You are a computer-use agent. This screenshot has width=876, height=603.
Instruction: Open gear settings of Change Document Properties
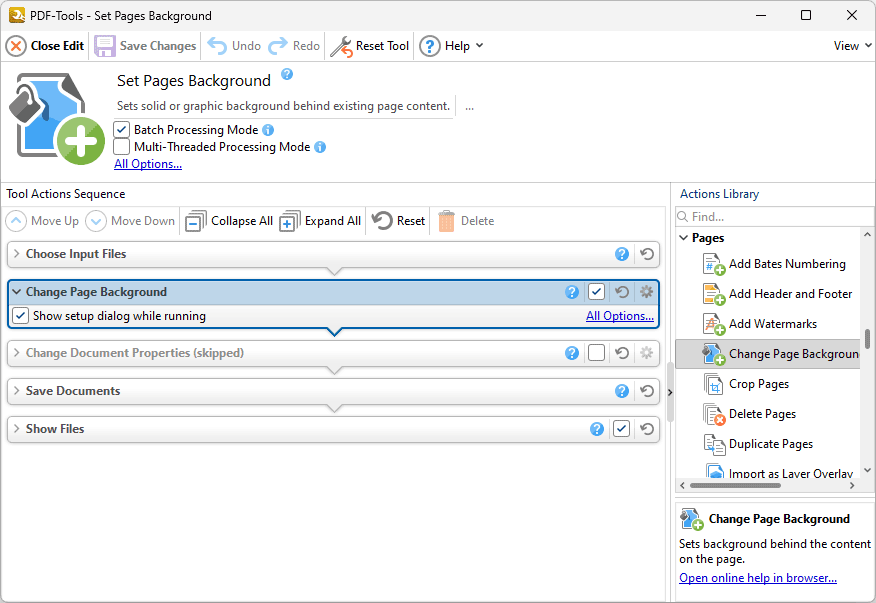click(x=646, y=353)
